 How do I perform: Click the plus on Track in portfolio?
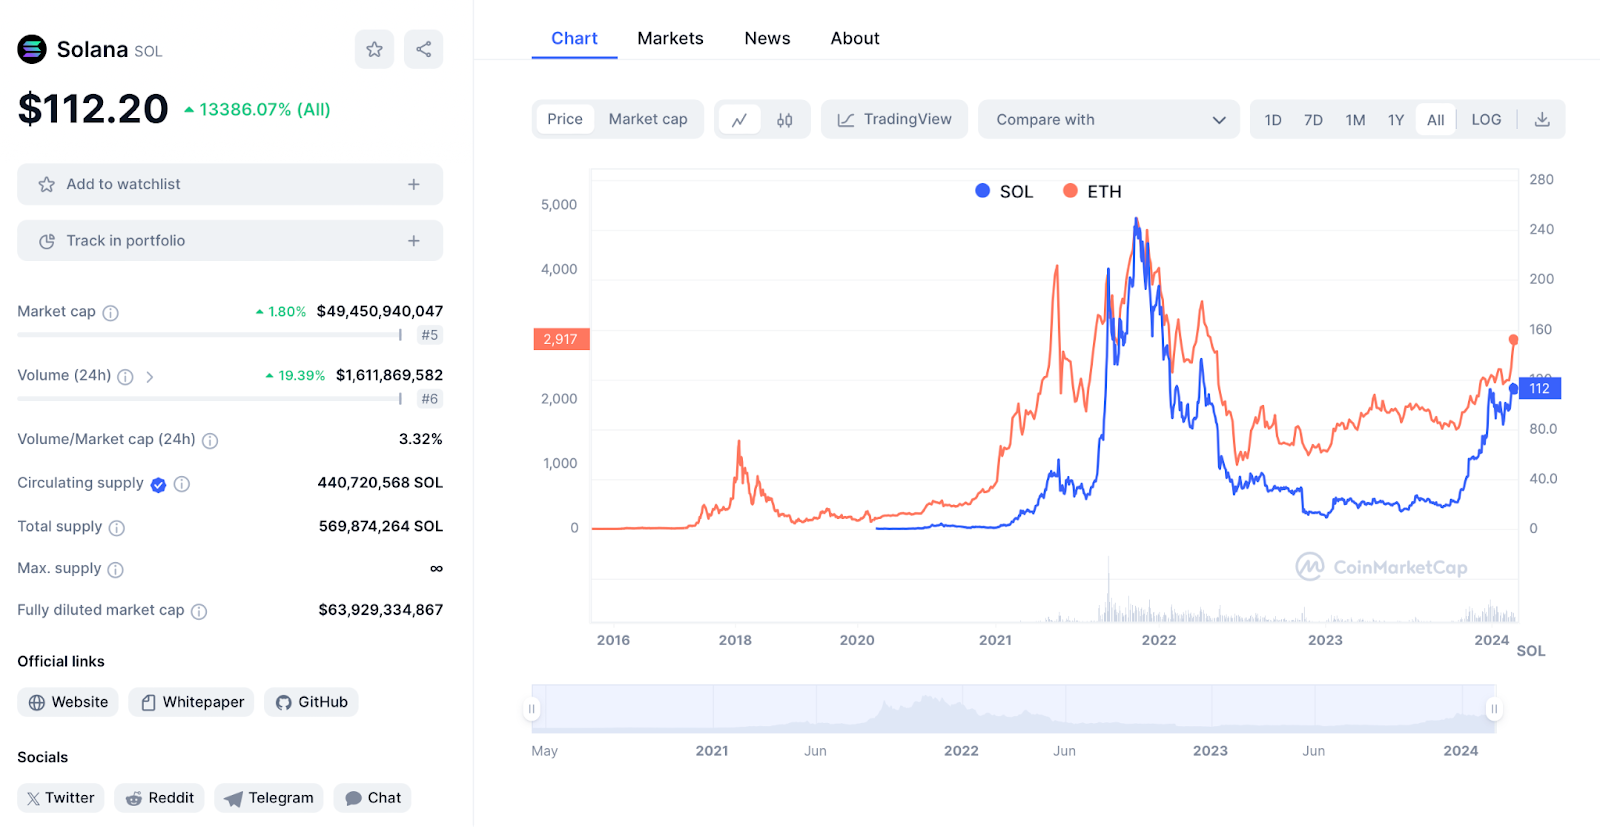pos(414,241)
